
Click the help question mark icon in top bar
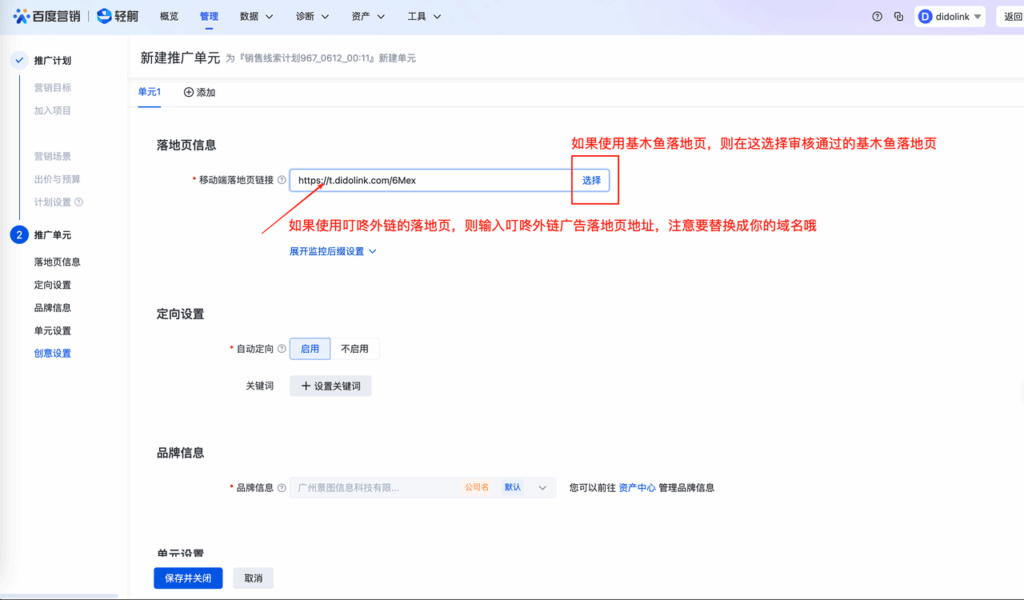pyautogui.click(x=877, y=17)
